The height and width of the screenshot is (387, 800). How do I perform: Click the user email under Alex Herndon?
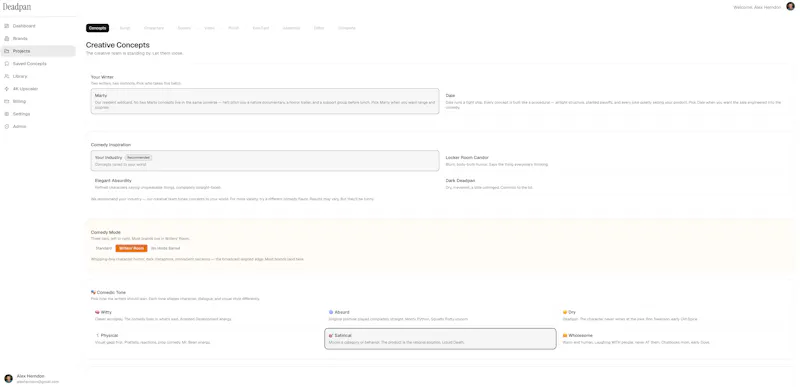tap(38, 381)
